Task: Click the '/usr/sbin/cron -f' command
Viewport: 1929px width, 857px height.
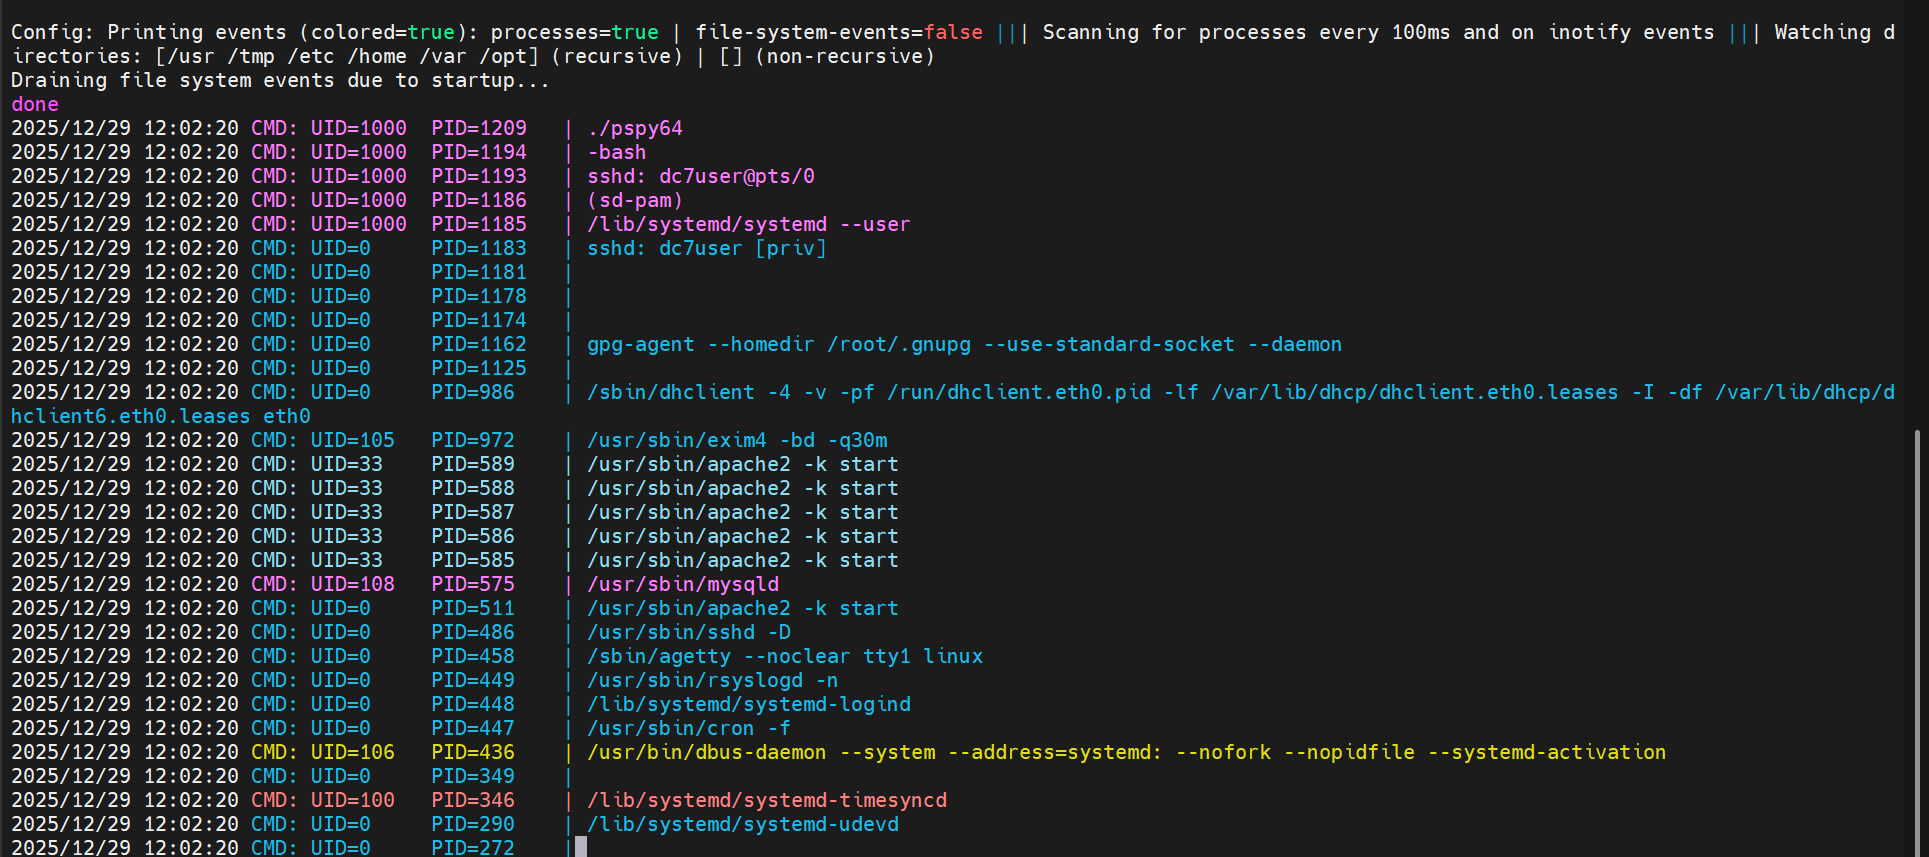Action: point(689,729)
